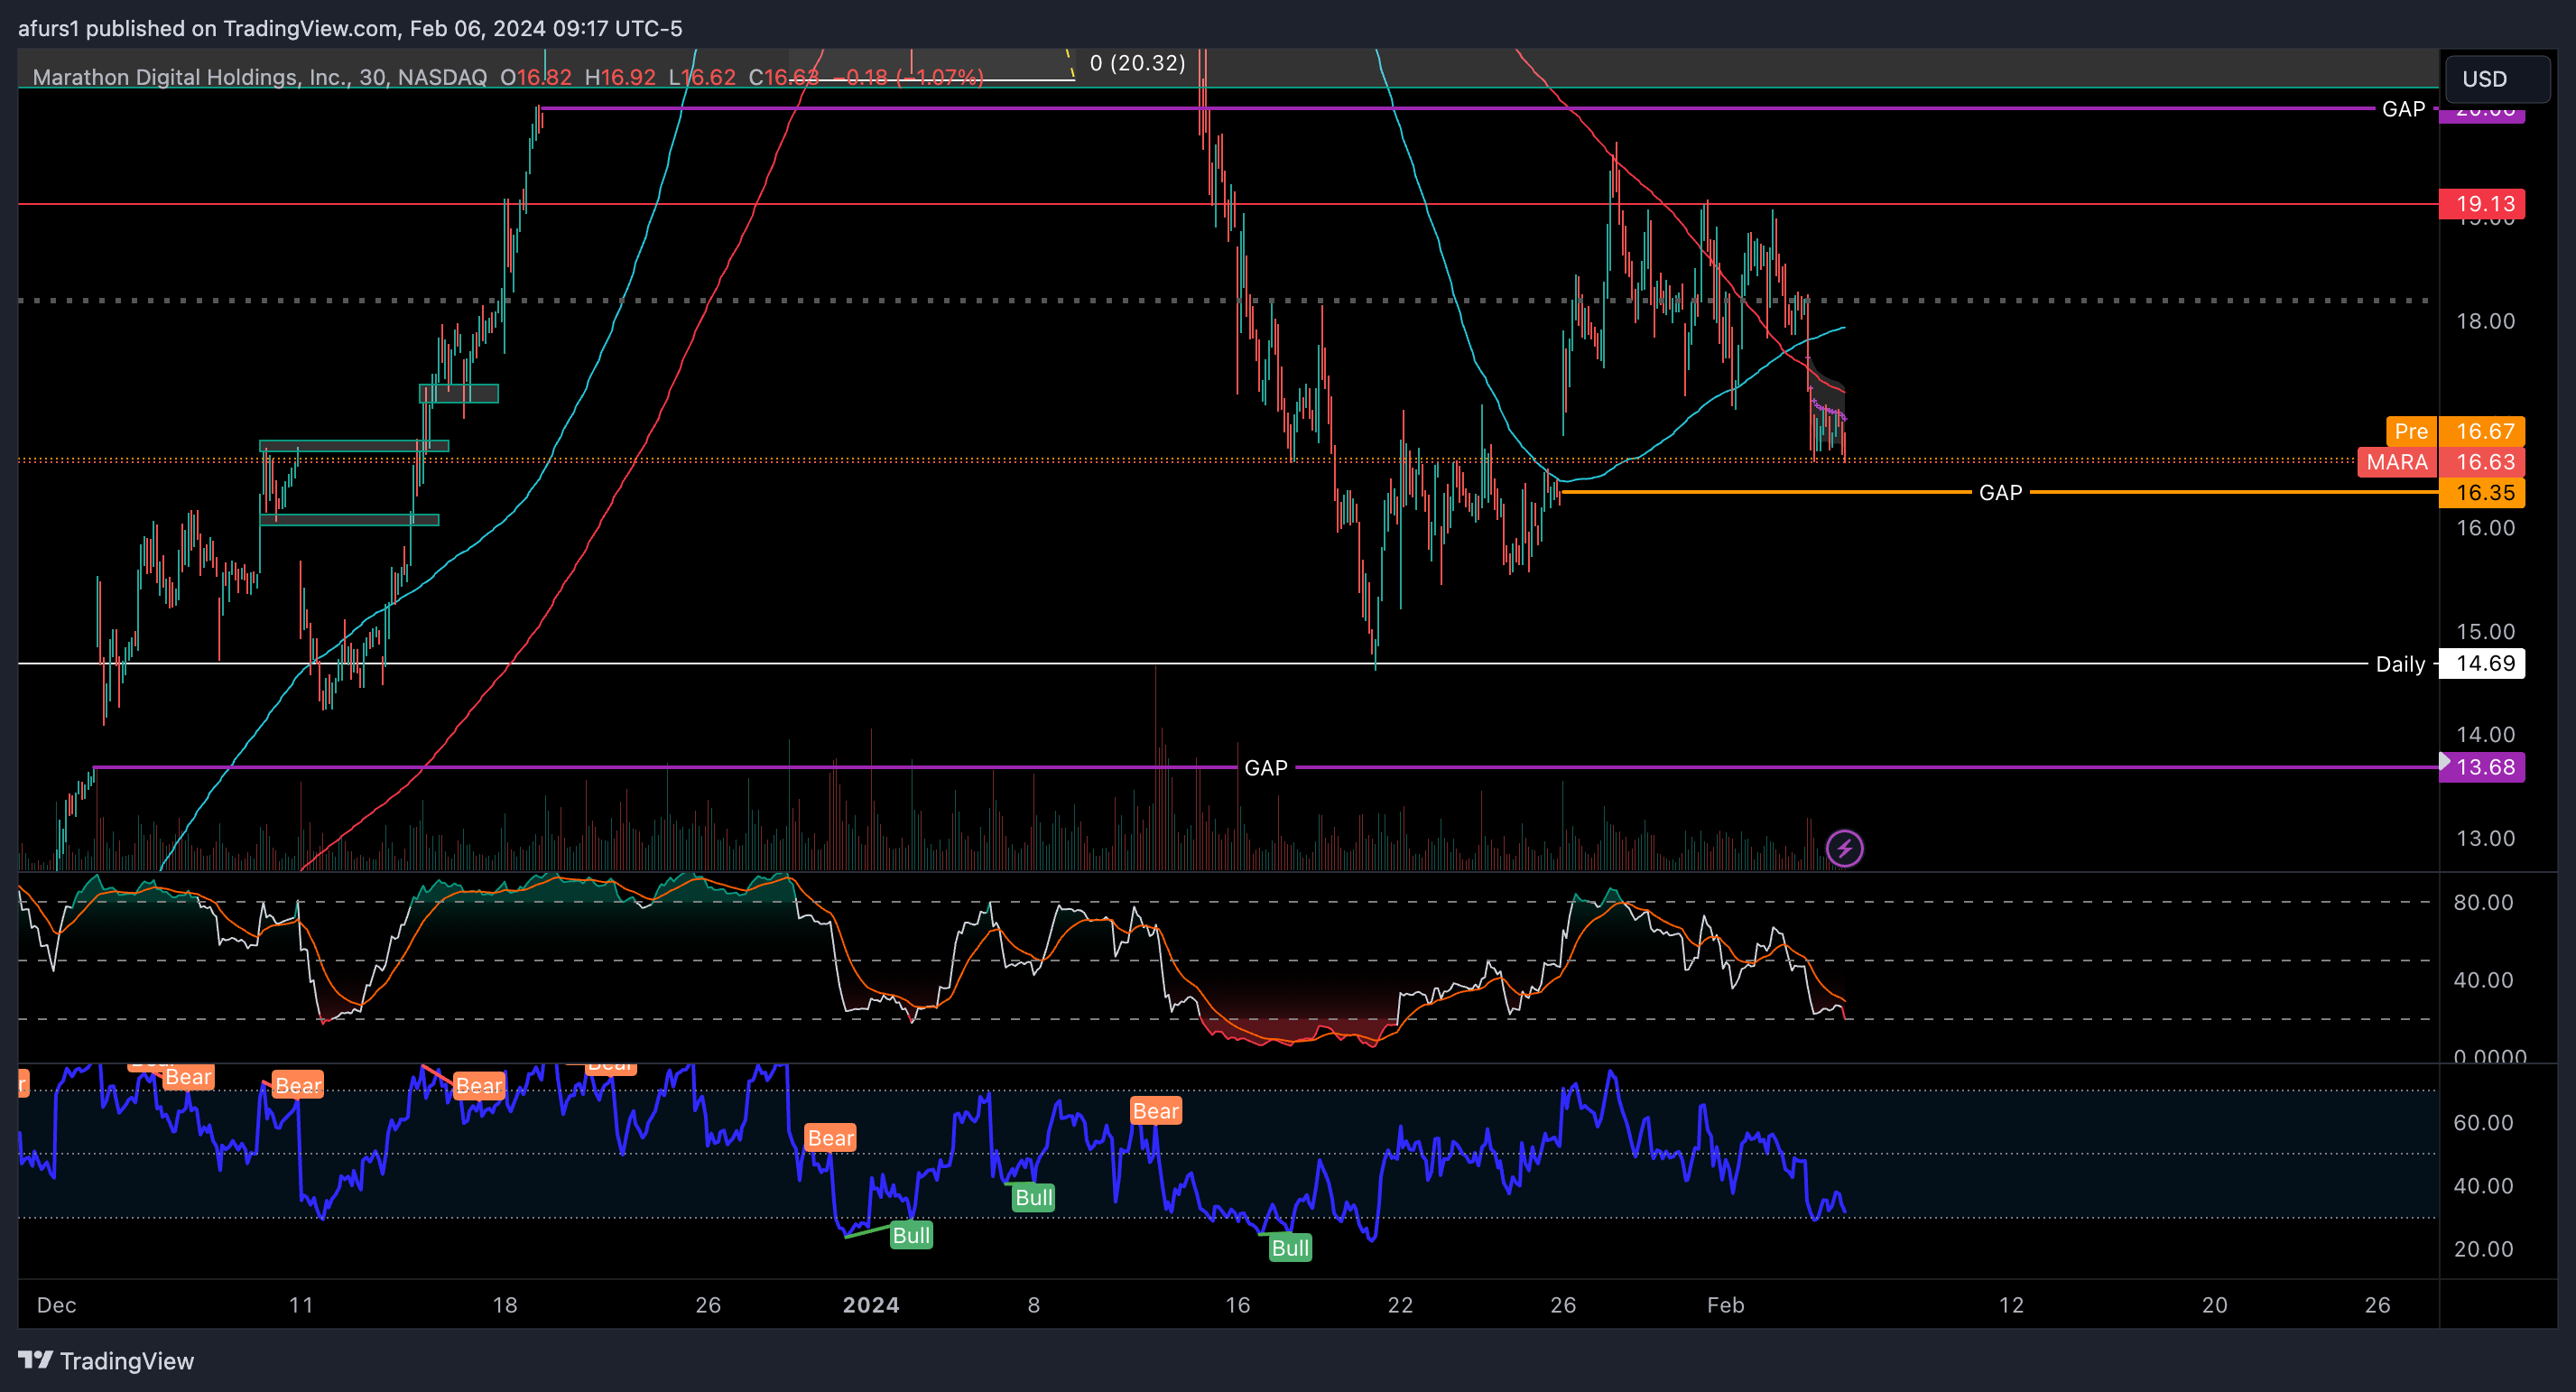Click the TradingView logo at the bottom
Screen dimensions: 2576x1392
[106, 1361]
